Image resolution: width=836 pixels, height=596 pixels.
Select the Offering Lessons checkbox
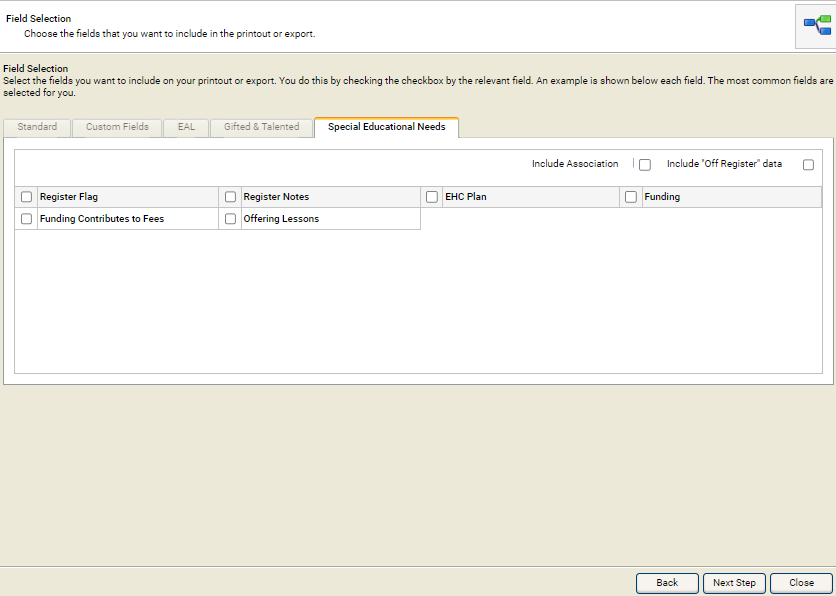(x=231, y=219)
